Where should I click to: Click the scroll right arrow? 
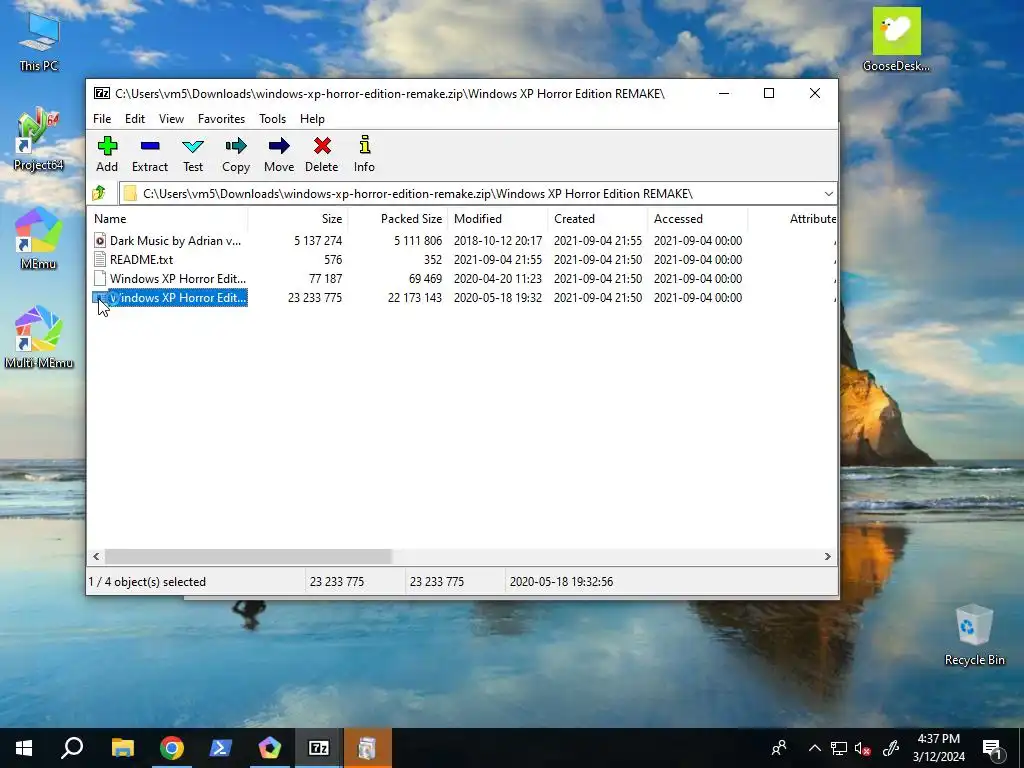tap(827, 556)
